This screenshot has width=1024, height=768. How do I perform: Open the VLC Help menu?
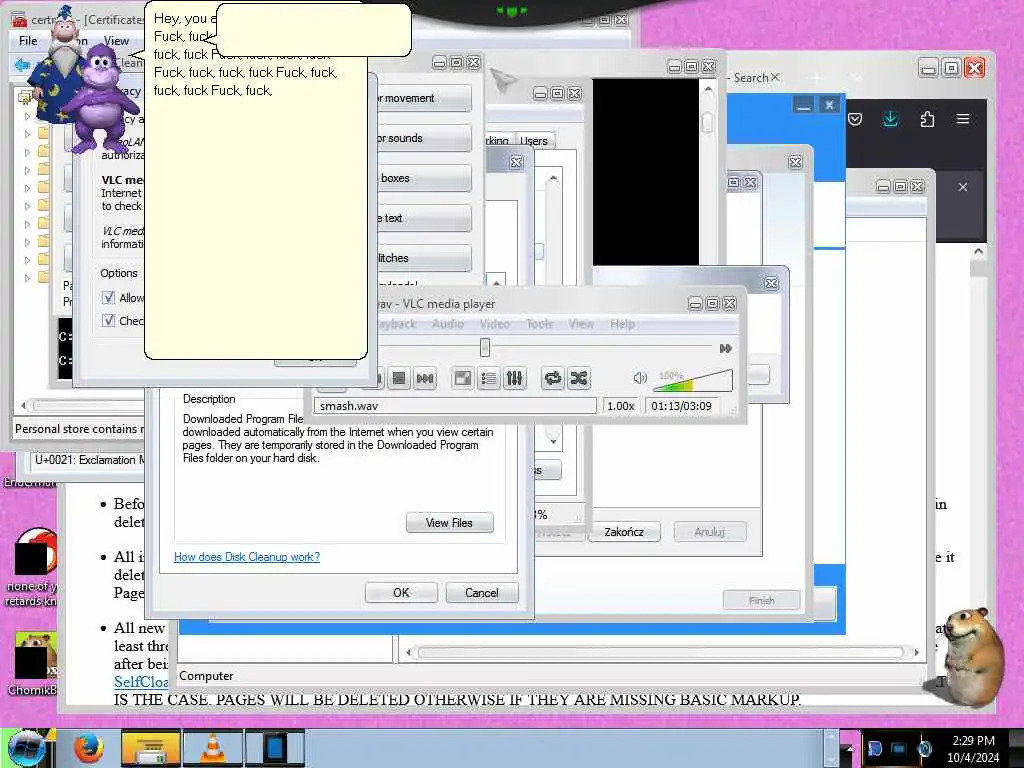(x=622, y=323)
